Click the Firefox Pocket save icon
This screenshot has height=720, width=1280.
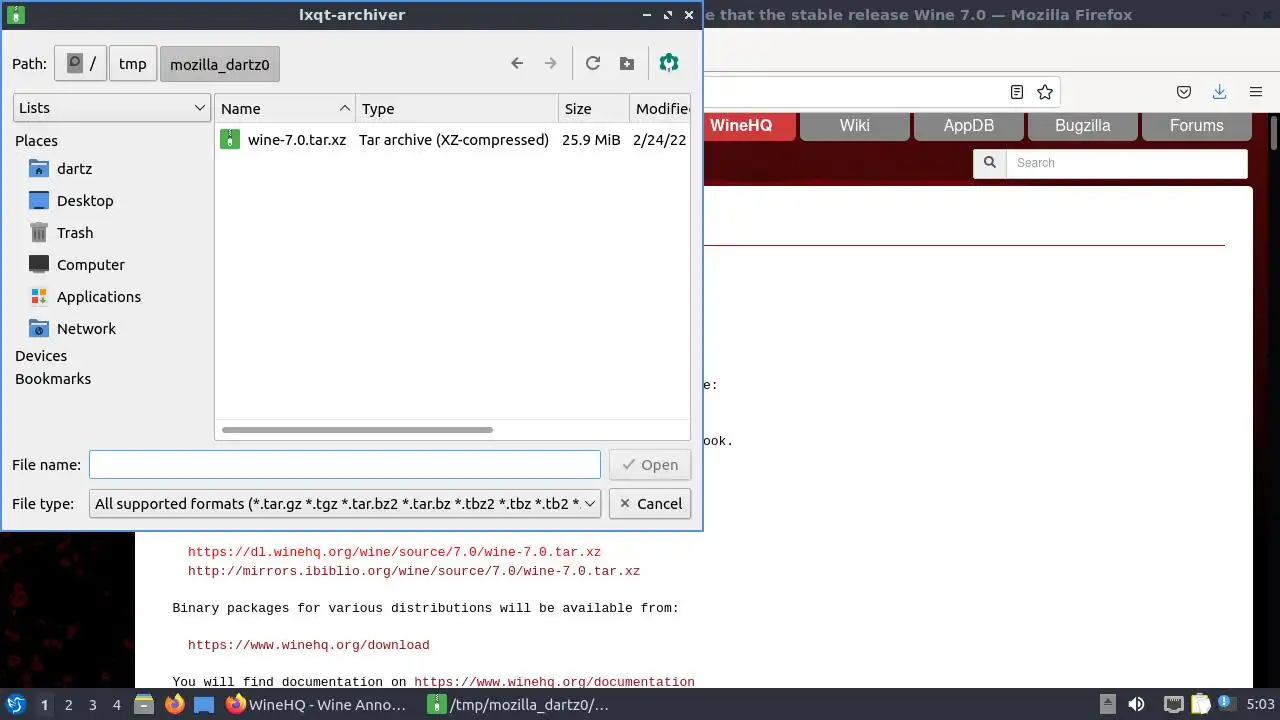1184,92
